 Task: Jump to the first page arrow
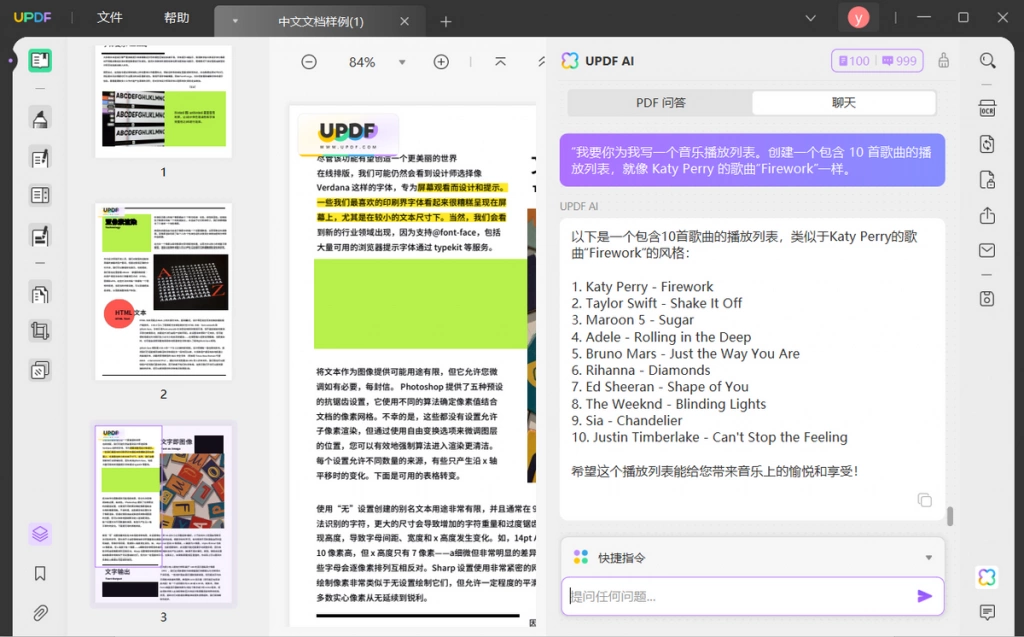[500, 61]
